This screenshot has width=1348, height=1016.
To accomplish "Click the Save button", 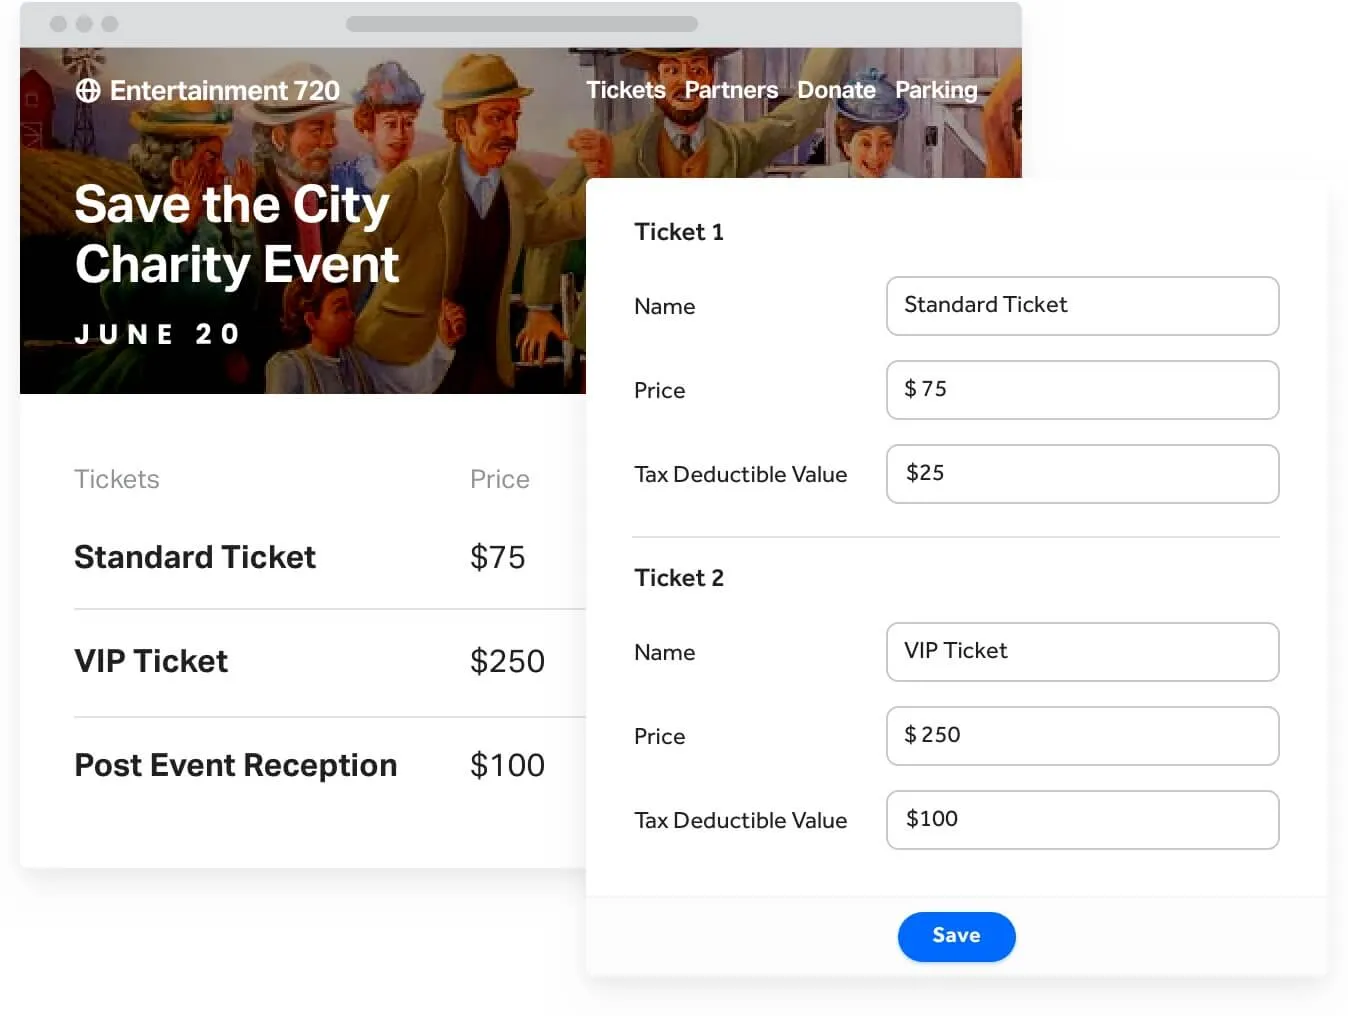I will point(956,936).
